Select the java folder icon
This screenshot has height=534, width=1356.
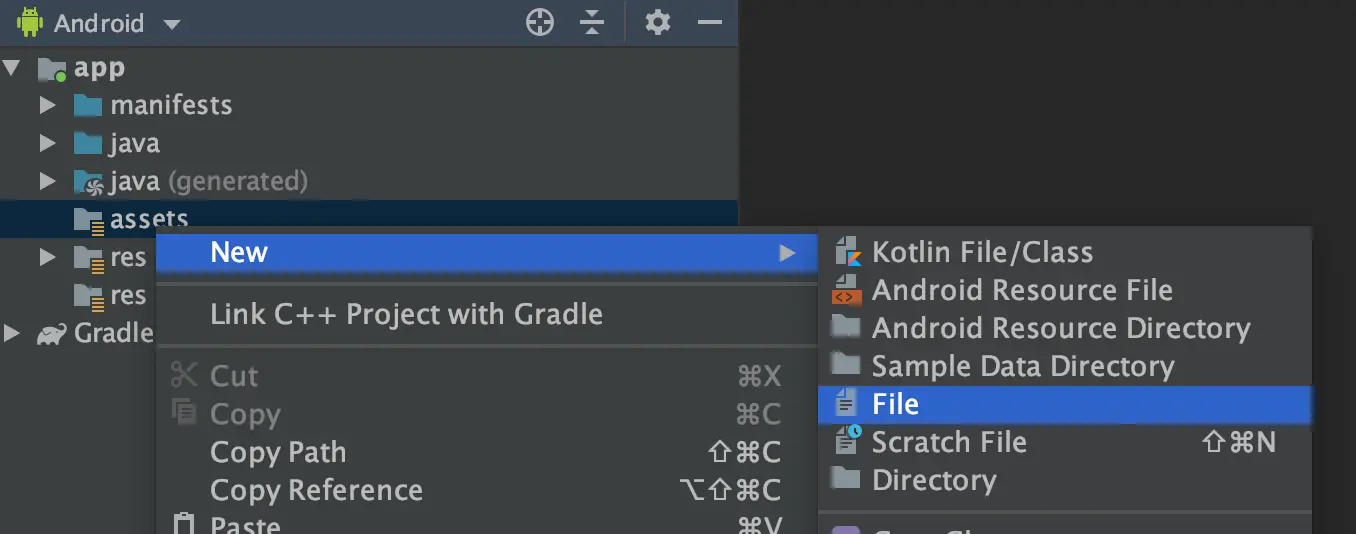[88, 143]
